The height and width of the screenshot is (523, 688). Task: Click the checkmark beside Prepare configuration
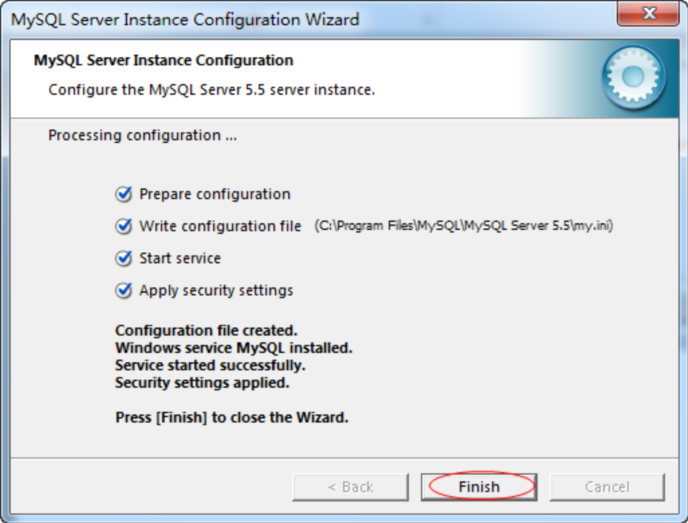click(124, 194)
